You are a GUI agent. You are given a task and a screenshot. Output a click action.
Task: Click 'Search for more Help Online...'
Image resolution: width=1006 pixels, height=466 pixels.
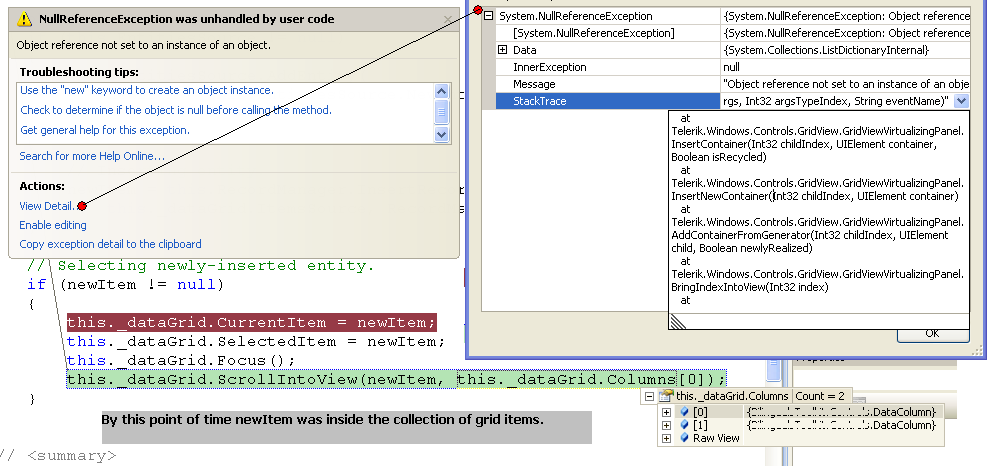coord(92,156)
